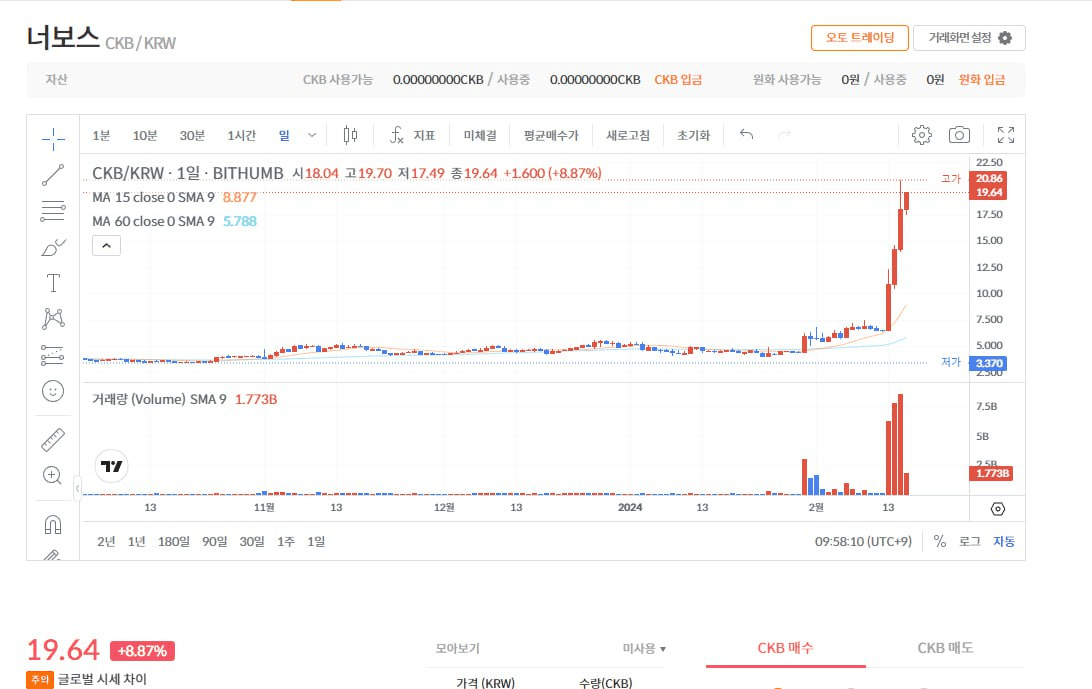Select the text annotation tool
This screenshot has height=689, width=1092.
(53, 283)
